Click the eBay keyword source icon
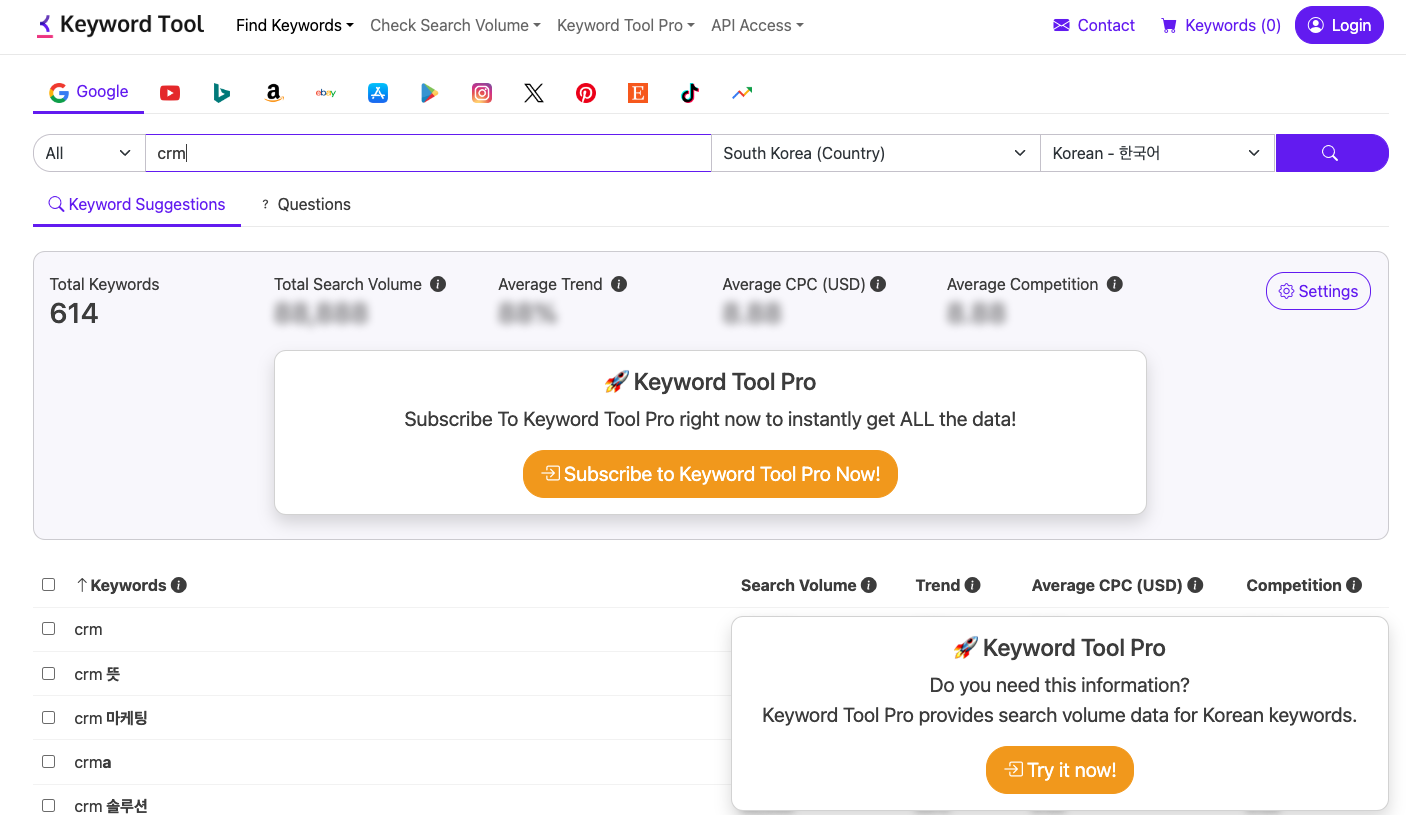The height and width of the screenshot is (815, 1406). [x=326, y=92]
